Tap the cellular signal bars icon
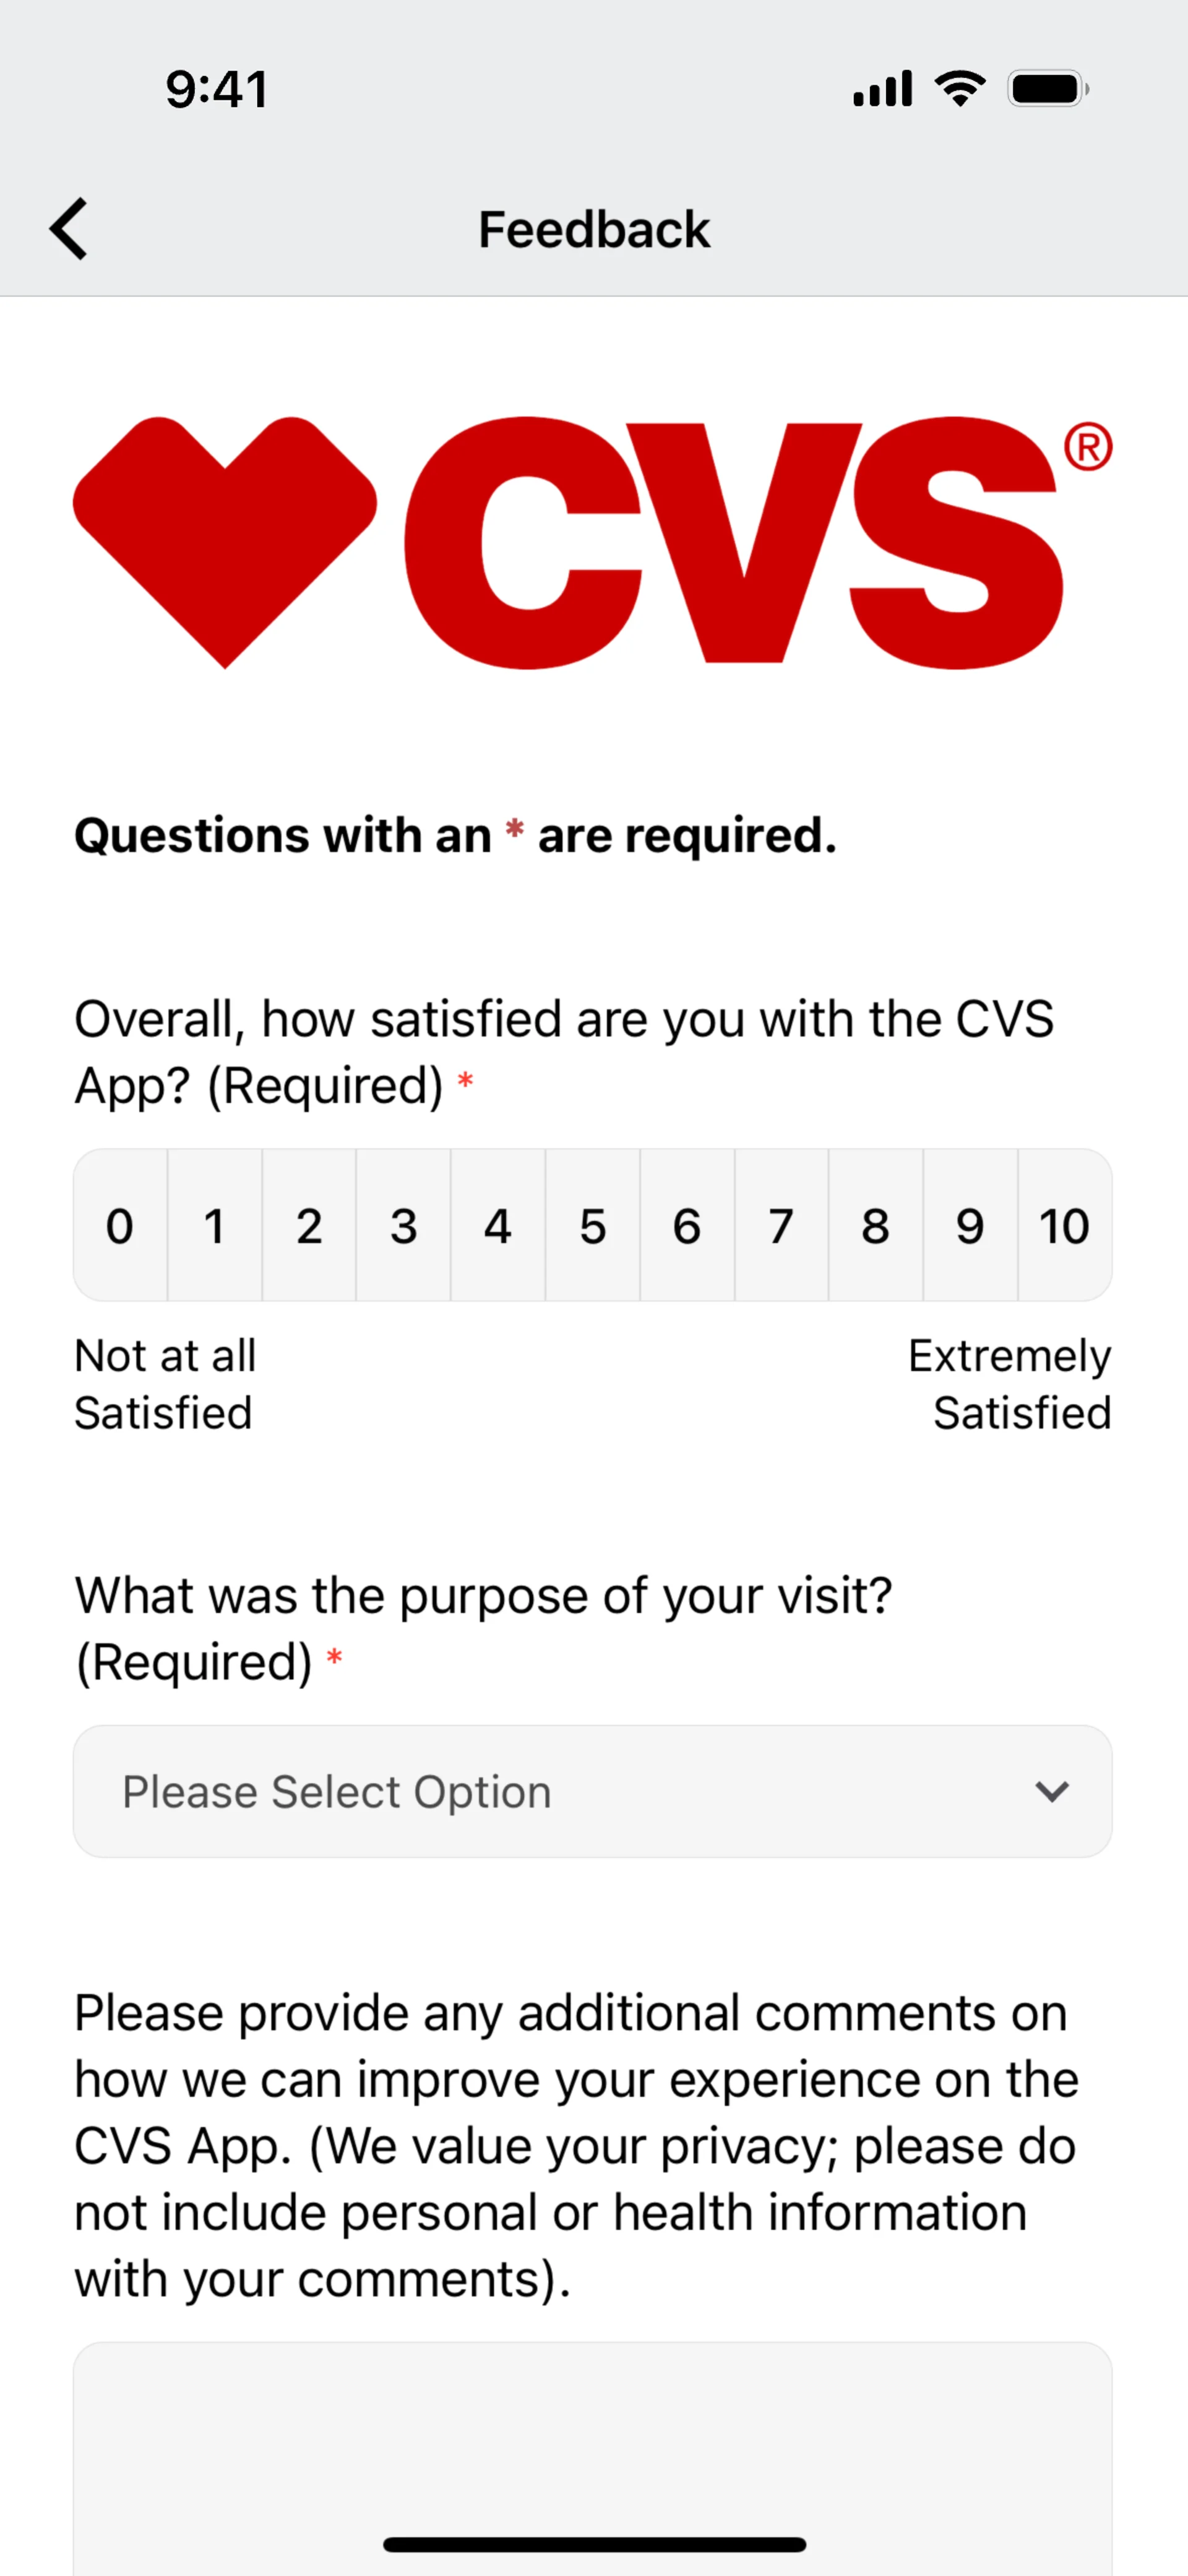The width and height of the screenshot is (1188, 2576). (x=882, y=89)
